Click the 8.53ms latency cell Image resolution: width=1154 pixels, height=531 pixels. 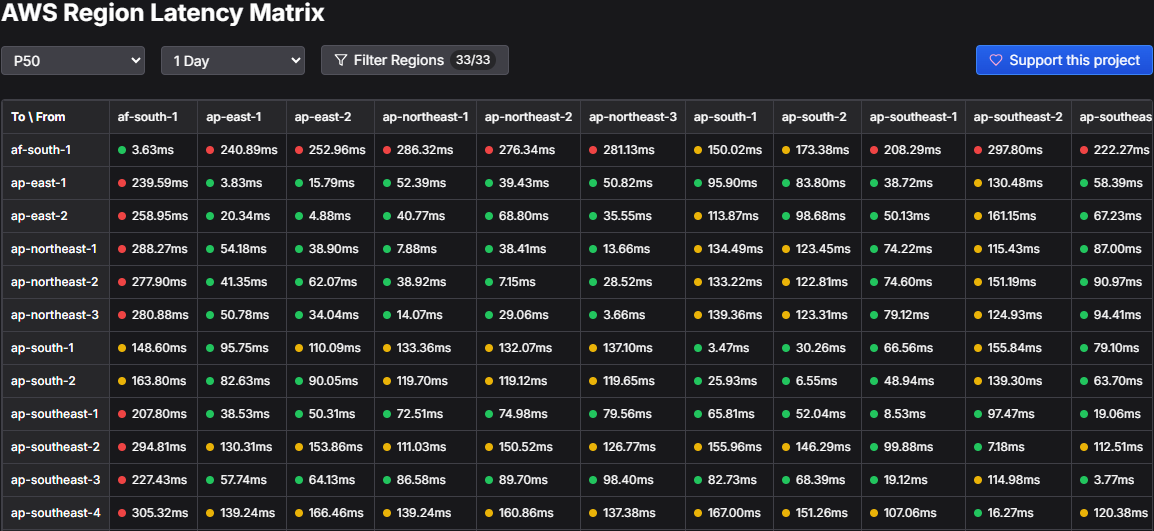point(913,414)
